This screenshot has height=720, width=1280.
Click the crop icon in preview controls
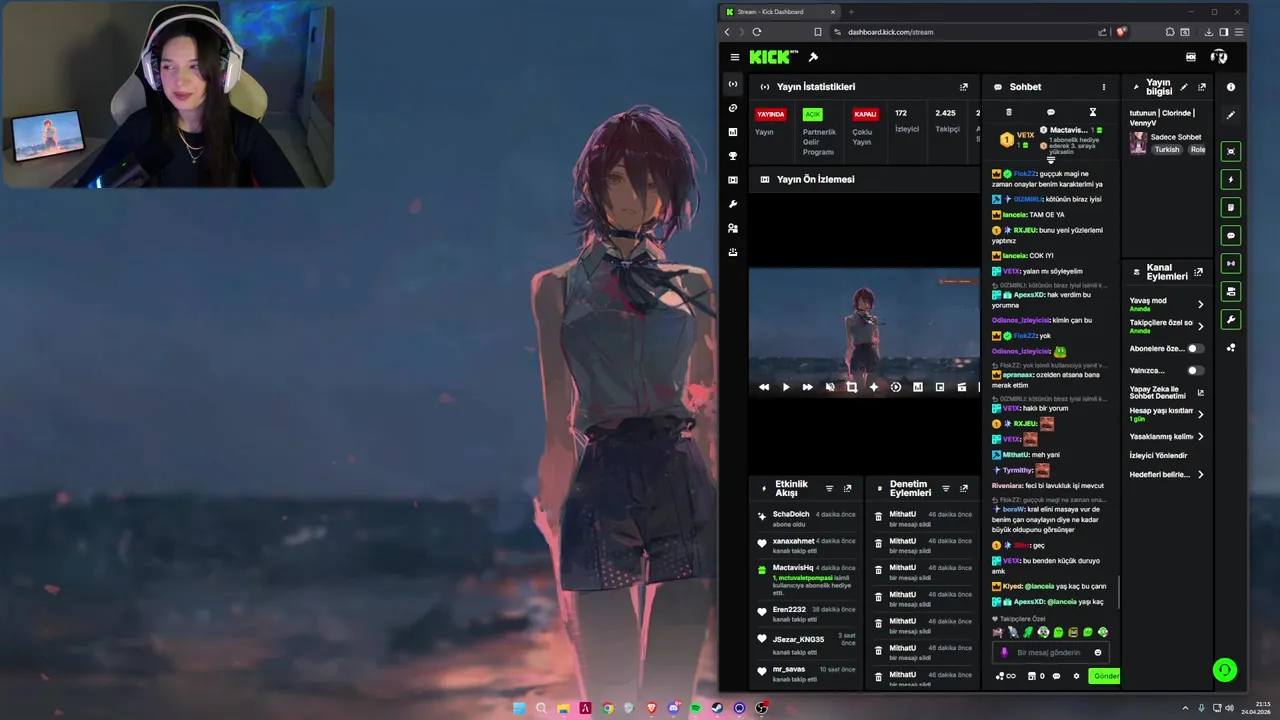852,387
